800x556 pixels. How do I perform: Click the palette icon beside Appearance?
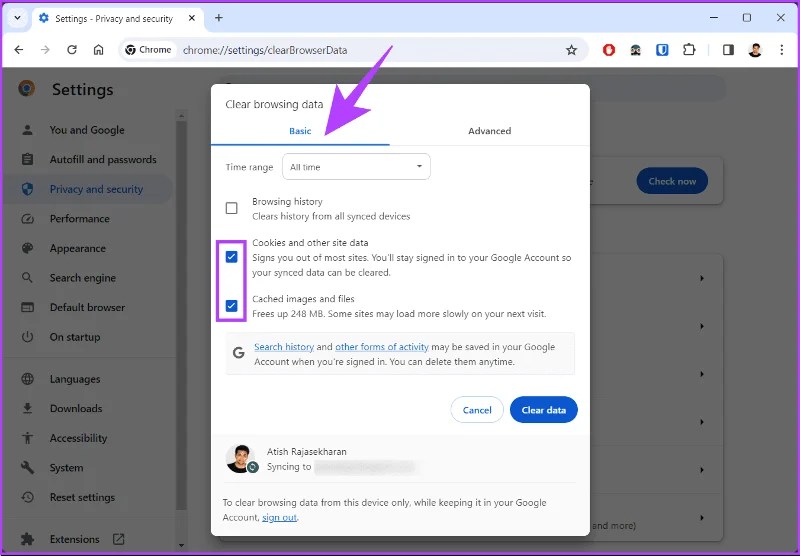(x=28, y=248)
